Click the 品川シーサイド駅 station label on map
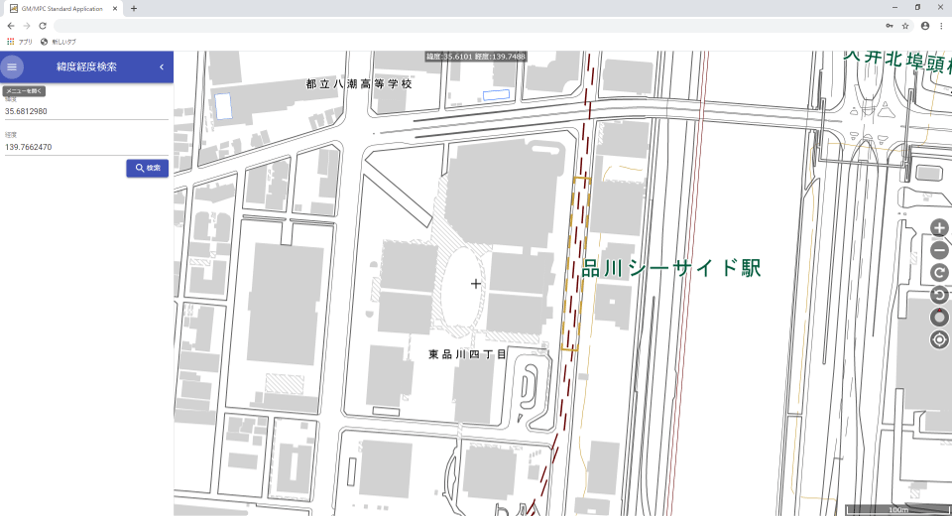952x516 pixels. [671, 268]
